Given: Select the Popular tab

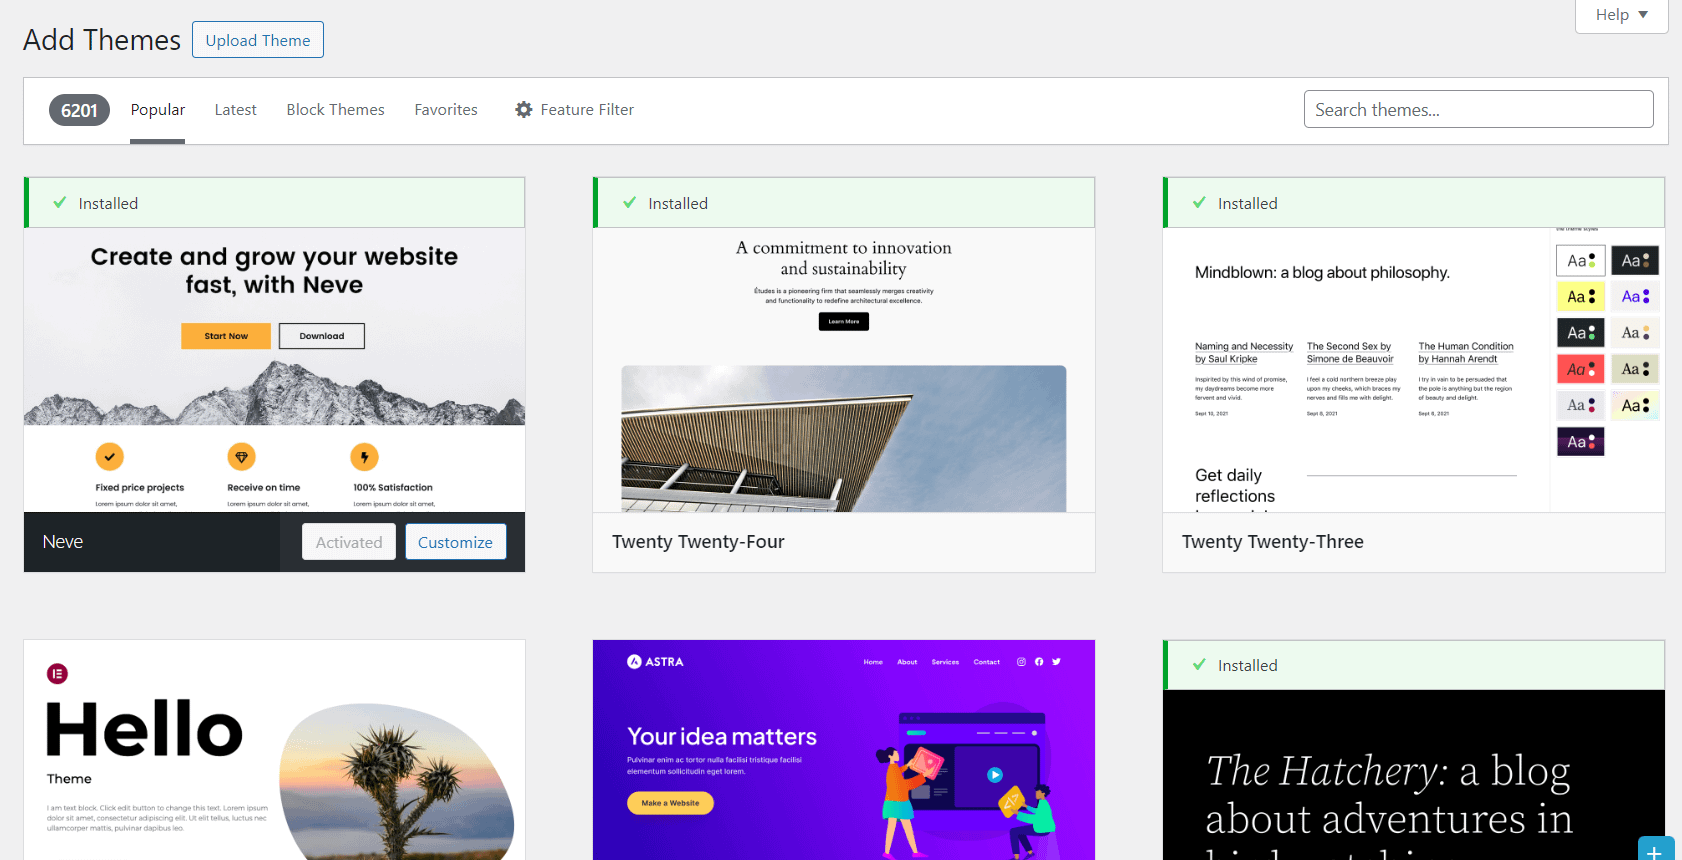Looking at the screenshot, I should (158, 110).
